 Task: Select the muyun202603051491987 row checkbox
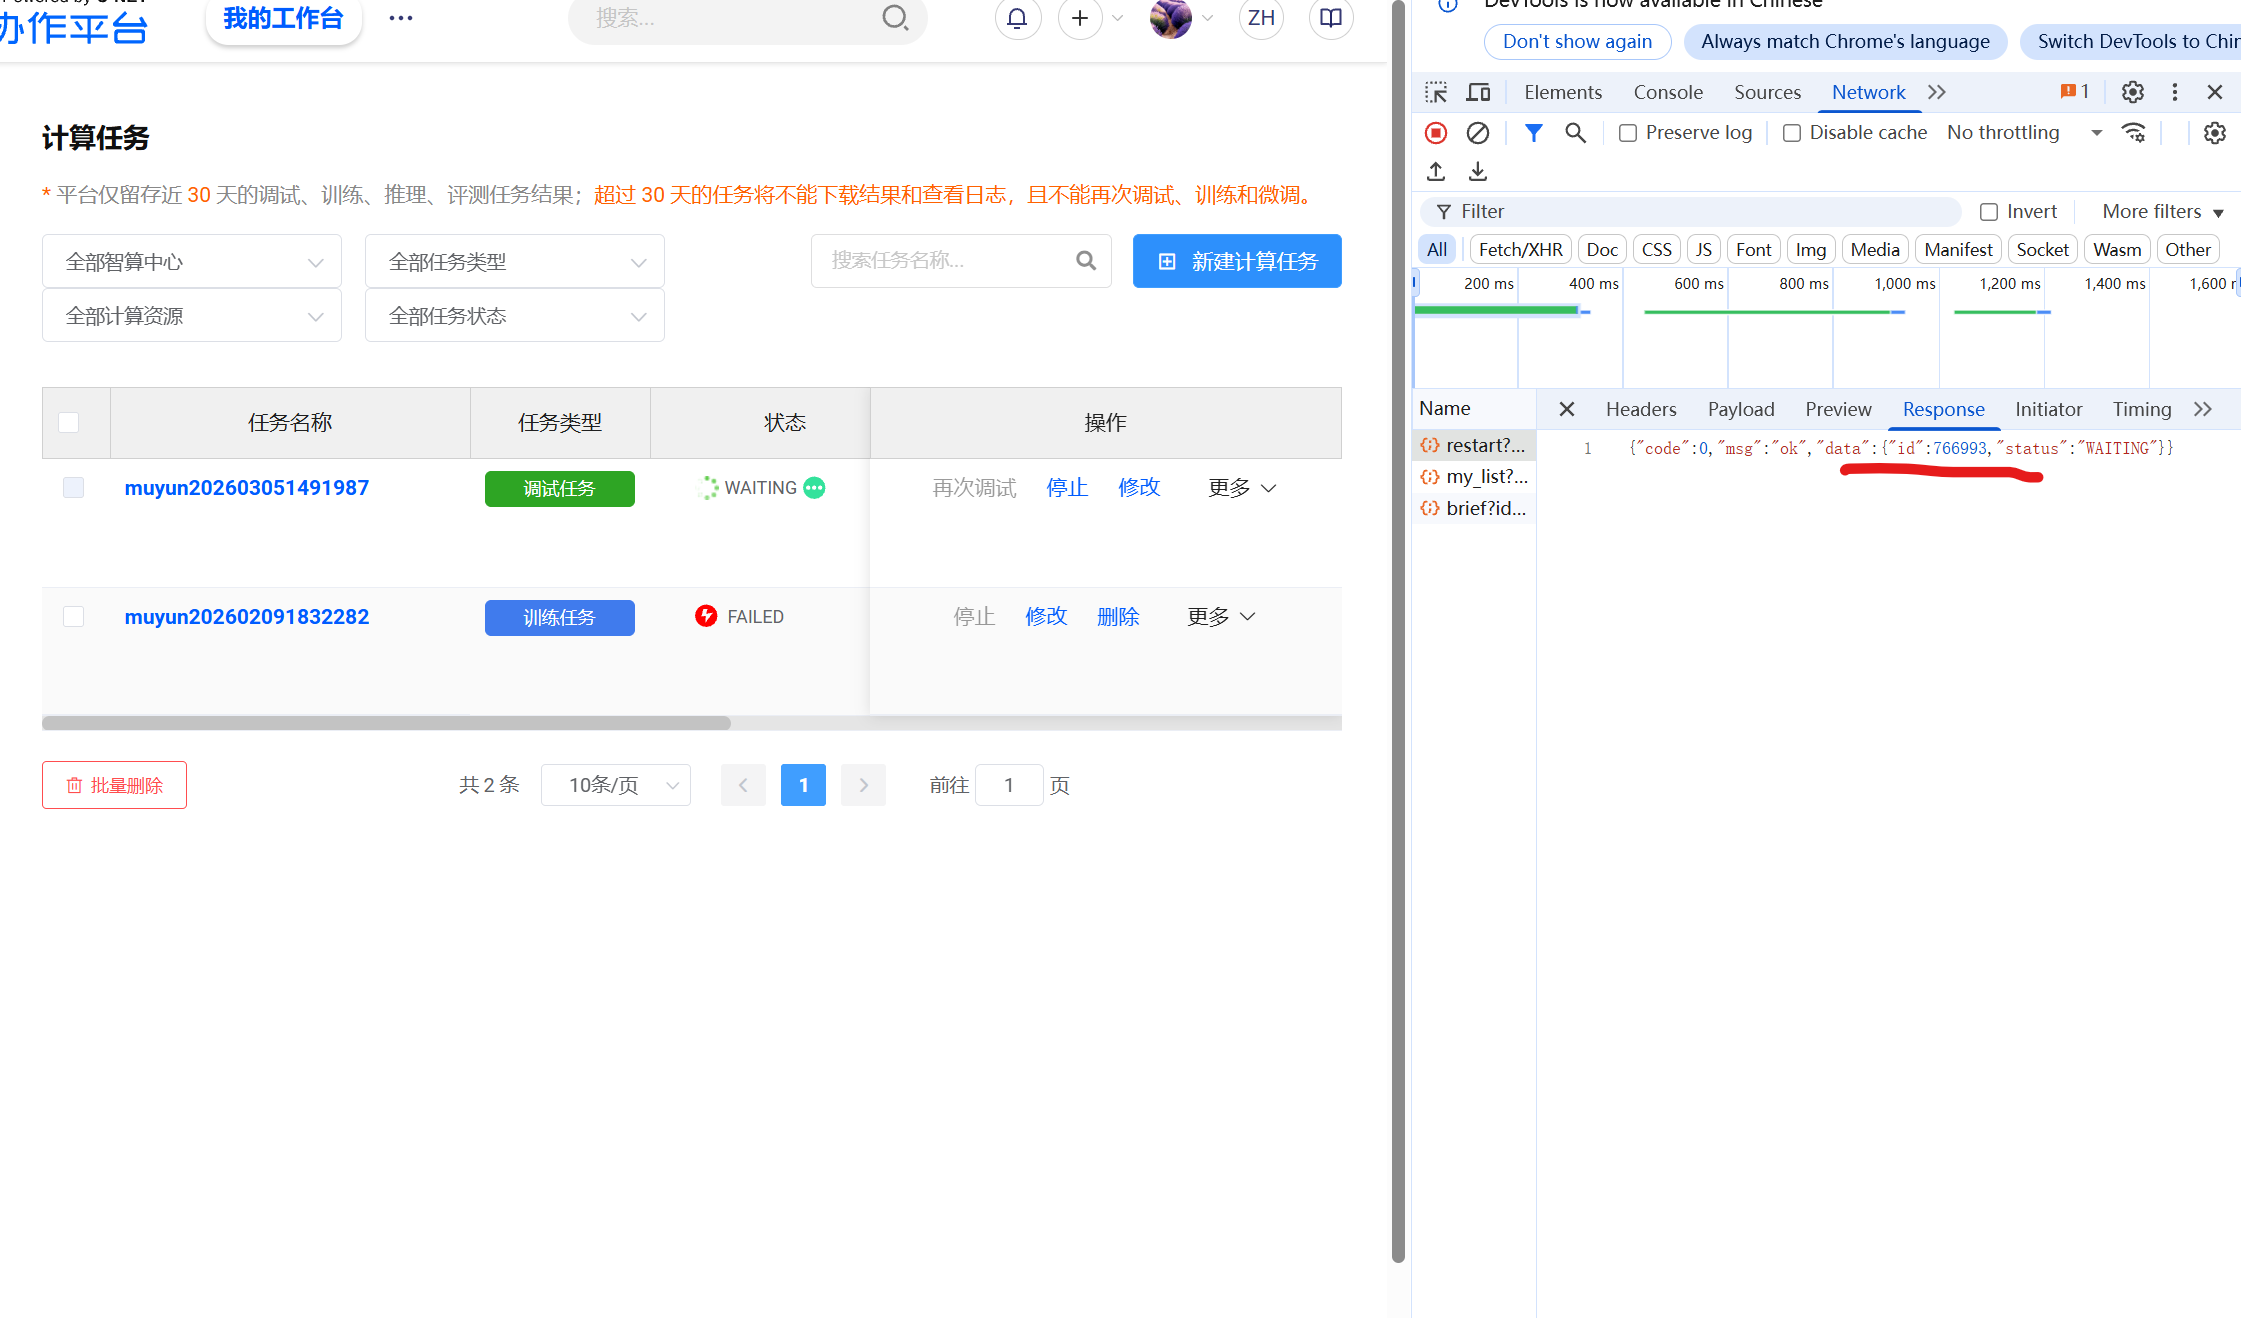pyautogui.click(x=73, y=488)
